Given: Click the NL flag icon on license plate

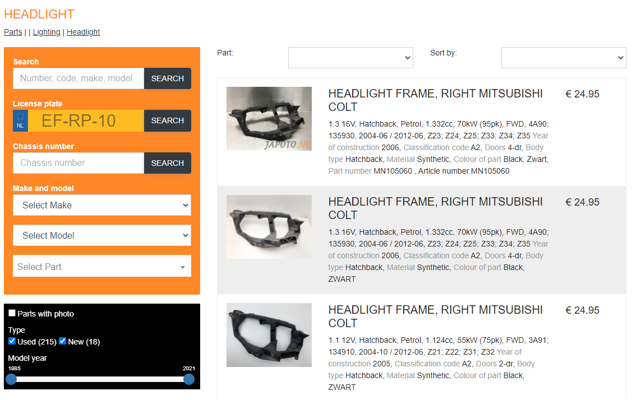Looking at the screenshot, I should (x=20, y=121).
